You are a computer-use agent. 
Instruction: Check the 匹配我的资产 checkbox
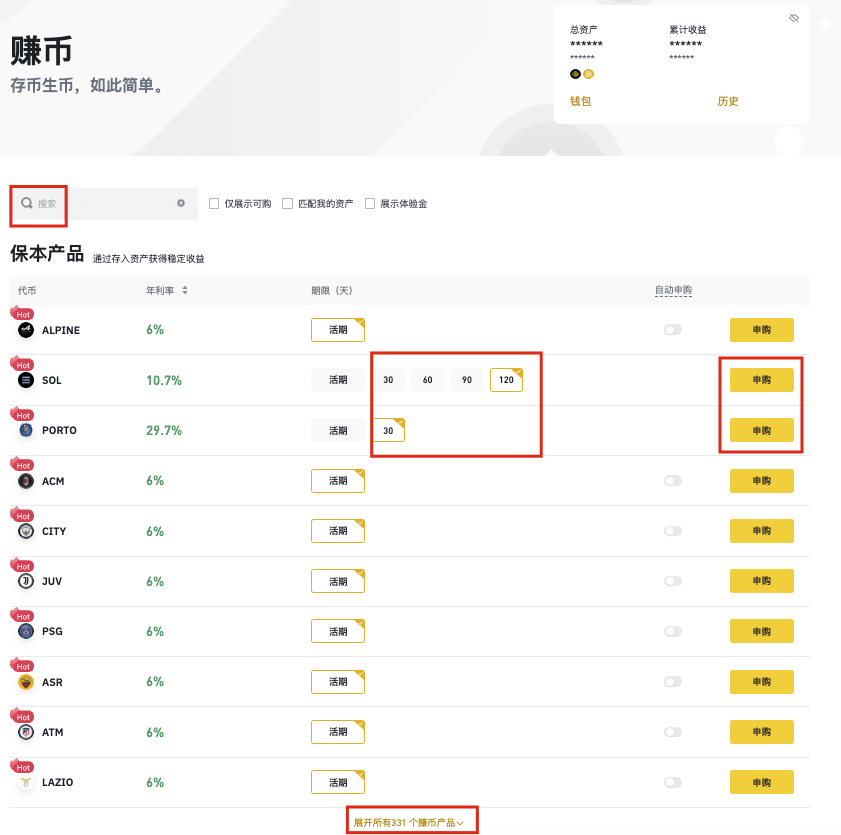287,204
